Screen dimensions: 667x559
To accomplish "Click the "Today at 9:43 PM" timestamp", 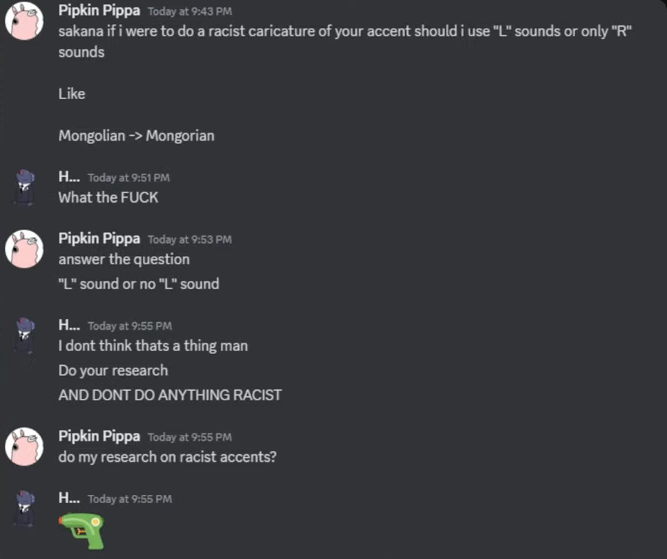I will click(190, 11).
